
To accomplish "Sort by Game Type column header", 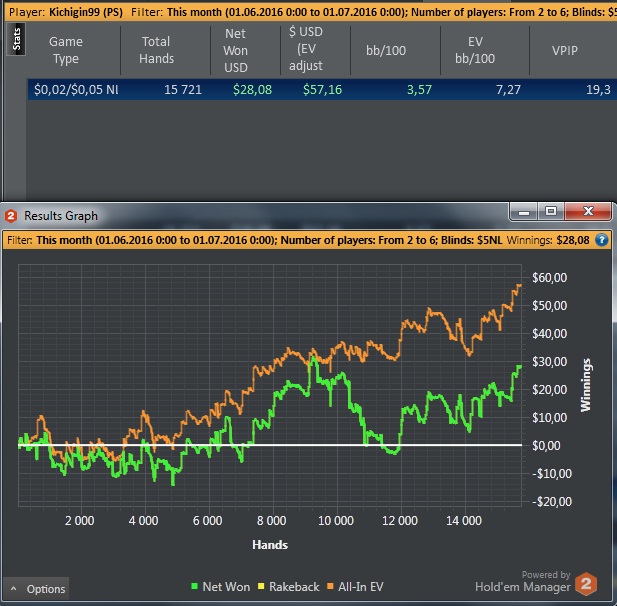I will [66, 50].
